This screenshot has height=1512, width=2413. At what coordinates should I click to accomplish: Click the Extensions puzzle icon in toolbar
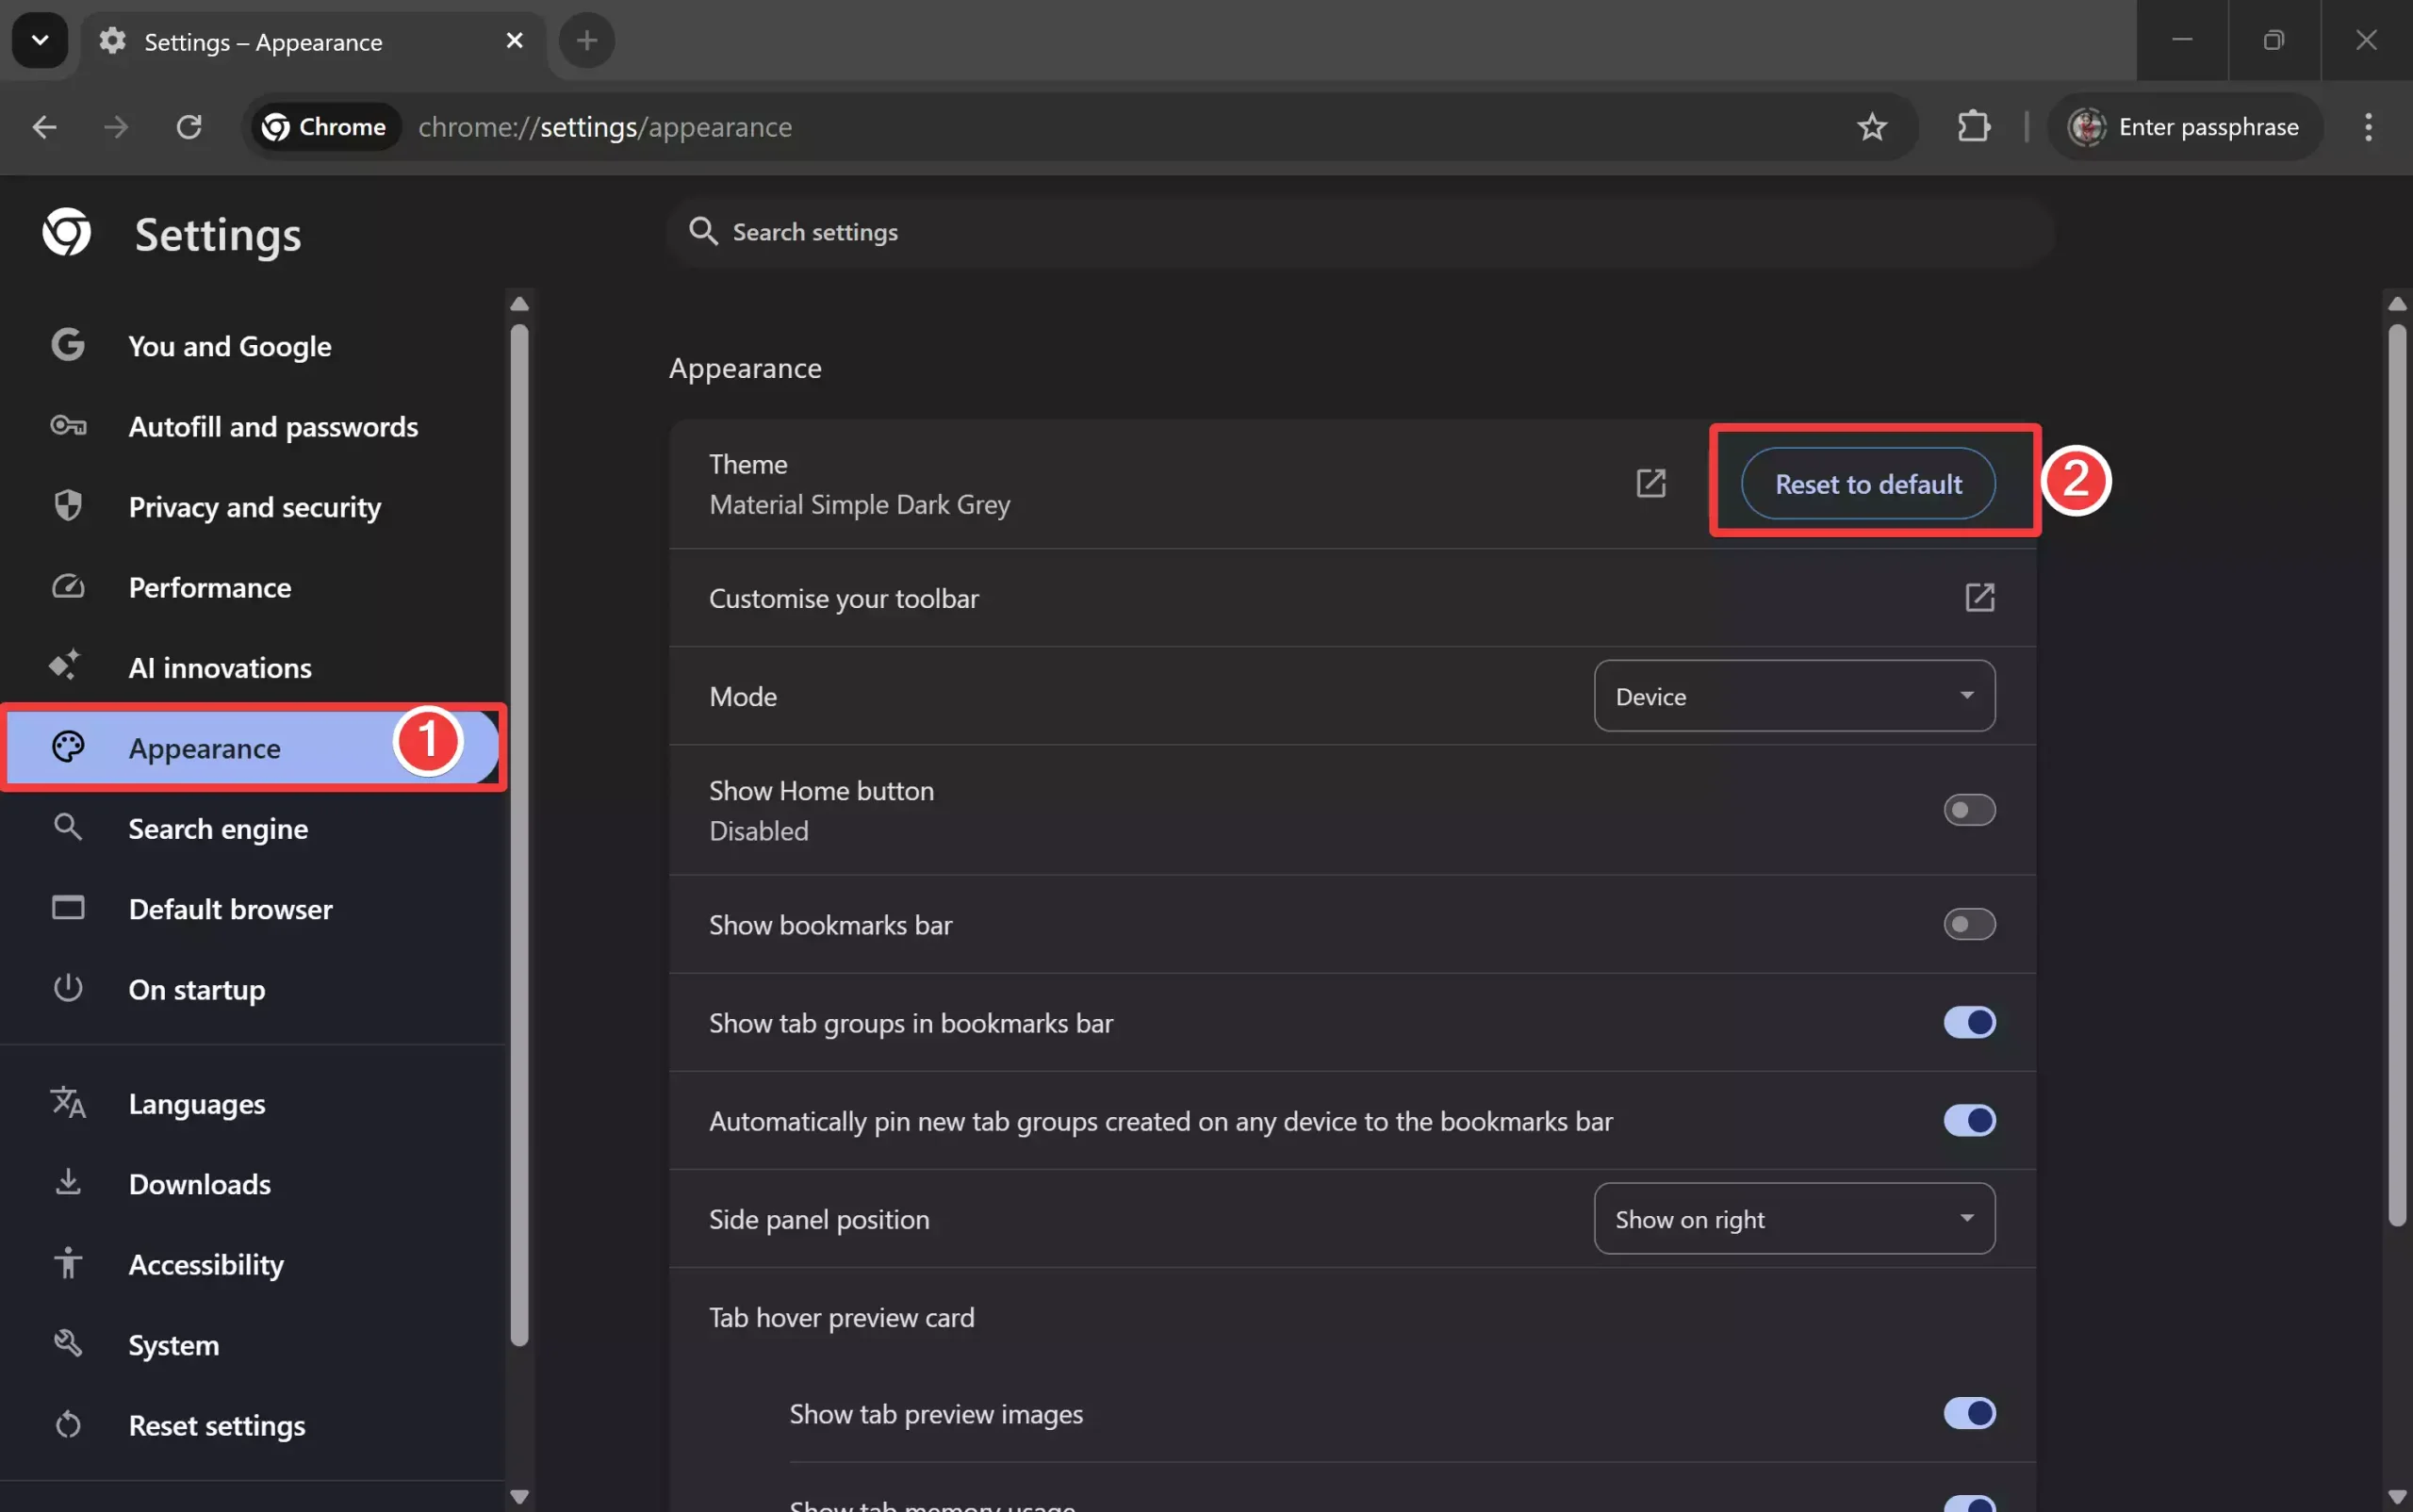pyautogui.click(x=1972, y=127)
